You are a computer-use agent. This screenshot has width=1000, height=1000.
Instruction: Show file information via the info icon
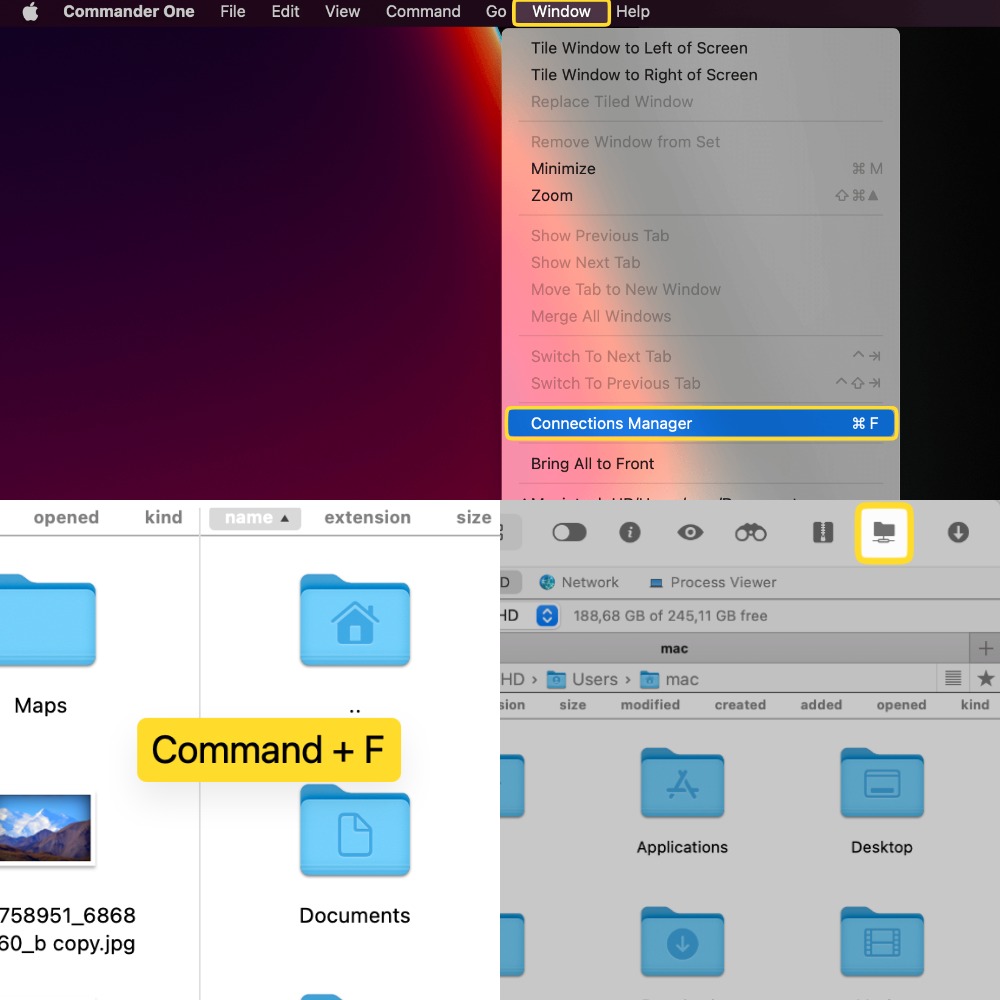click(629, 532)
